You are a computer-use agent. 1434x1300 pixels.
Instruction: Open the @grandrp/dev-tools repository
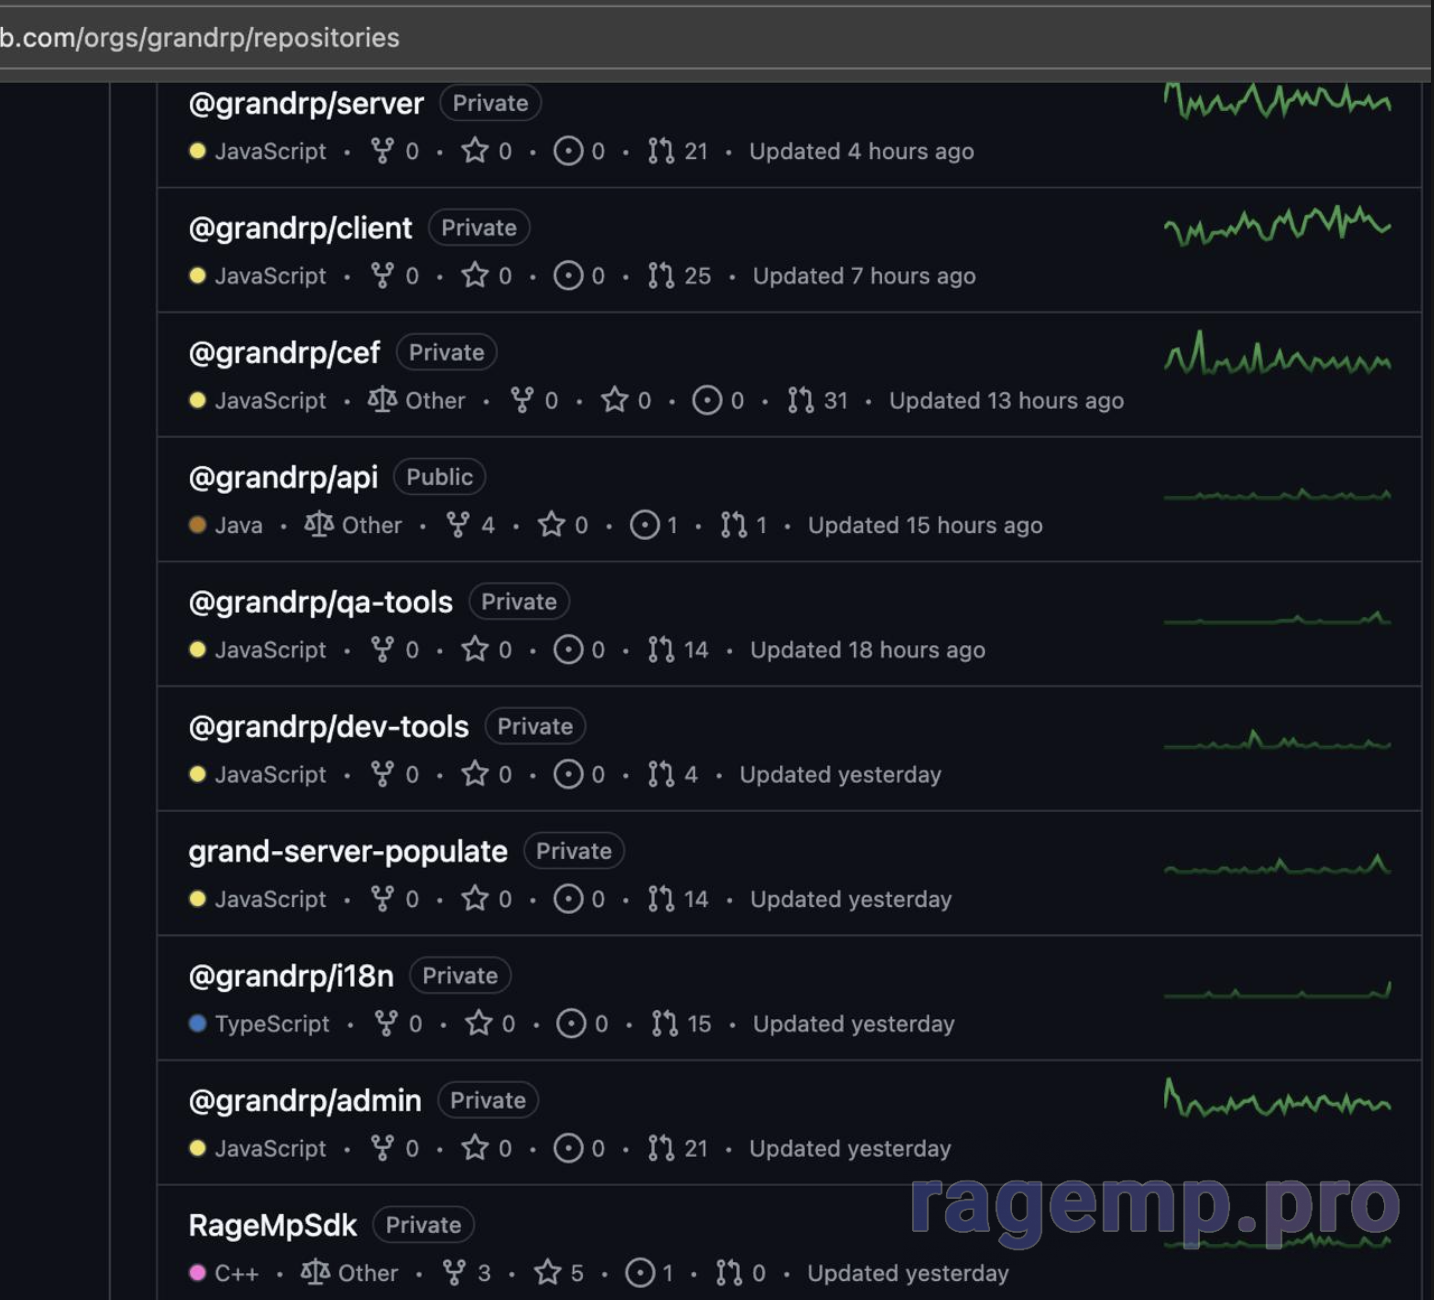328,727
